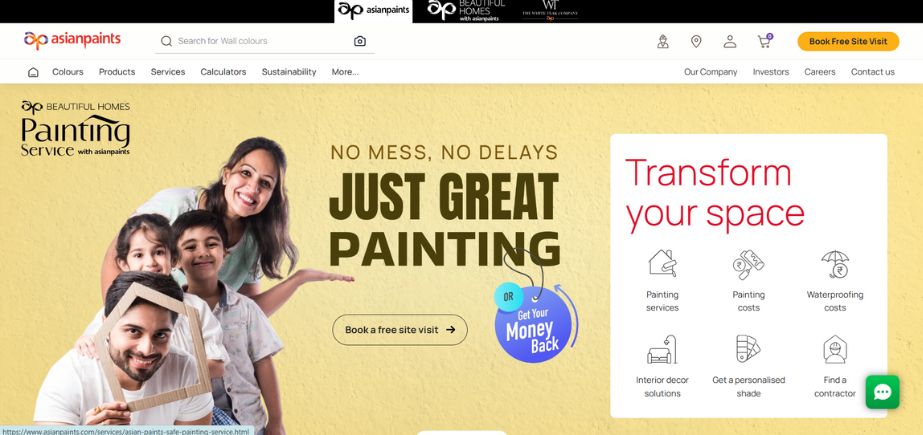The height and width of the screenshot is (435, 923).
Task: Open the Investors link
Action: tap(771, 72)
